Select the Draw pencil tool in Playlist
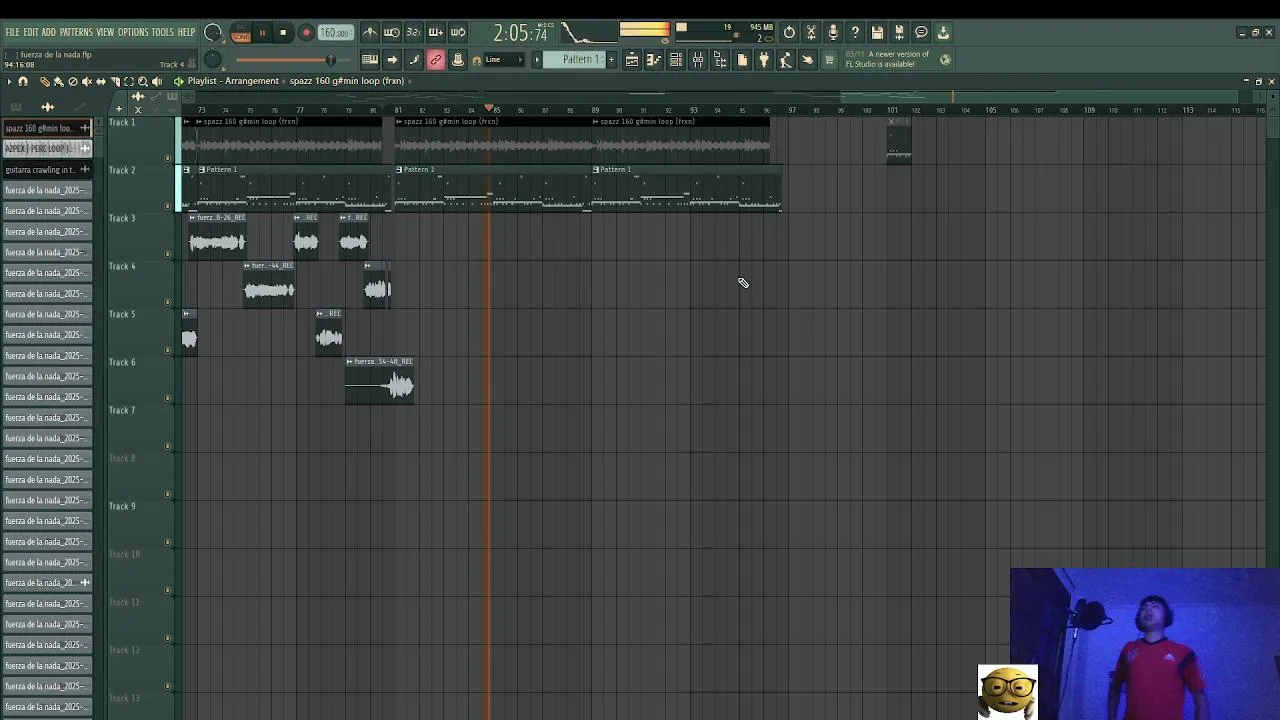Image resolution: width=1280 pixels, height=720 pixels. pyautogui.click(x=45, y=81)
